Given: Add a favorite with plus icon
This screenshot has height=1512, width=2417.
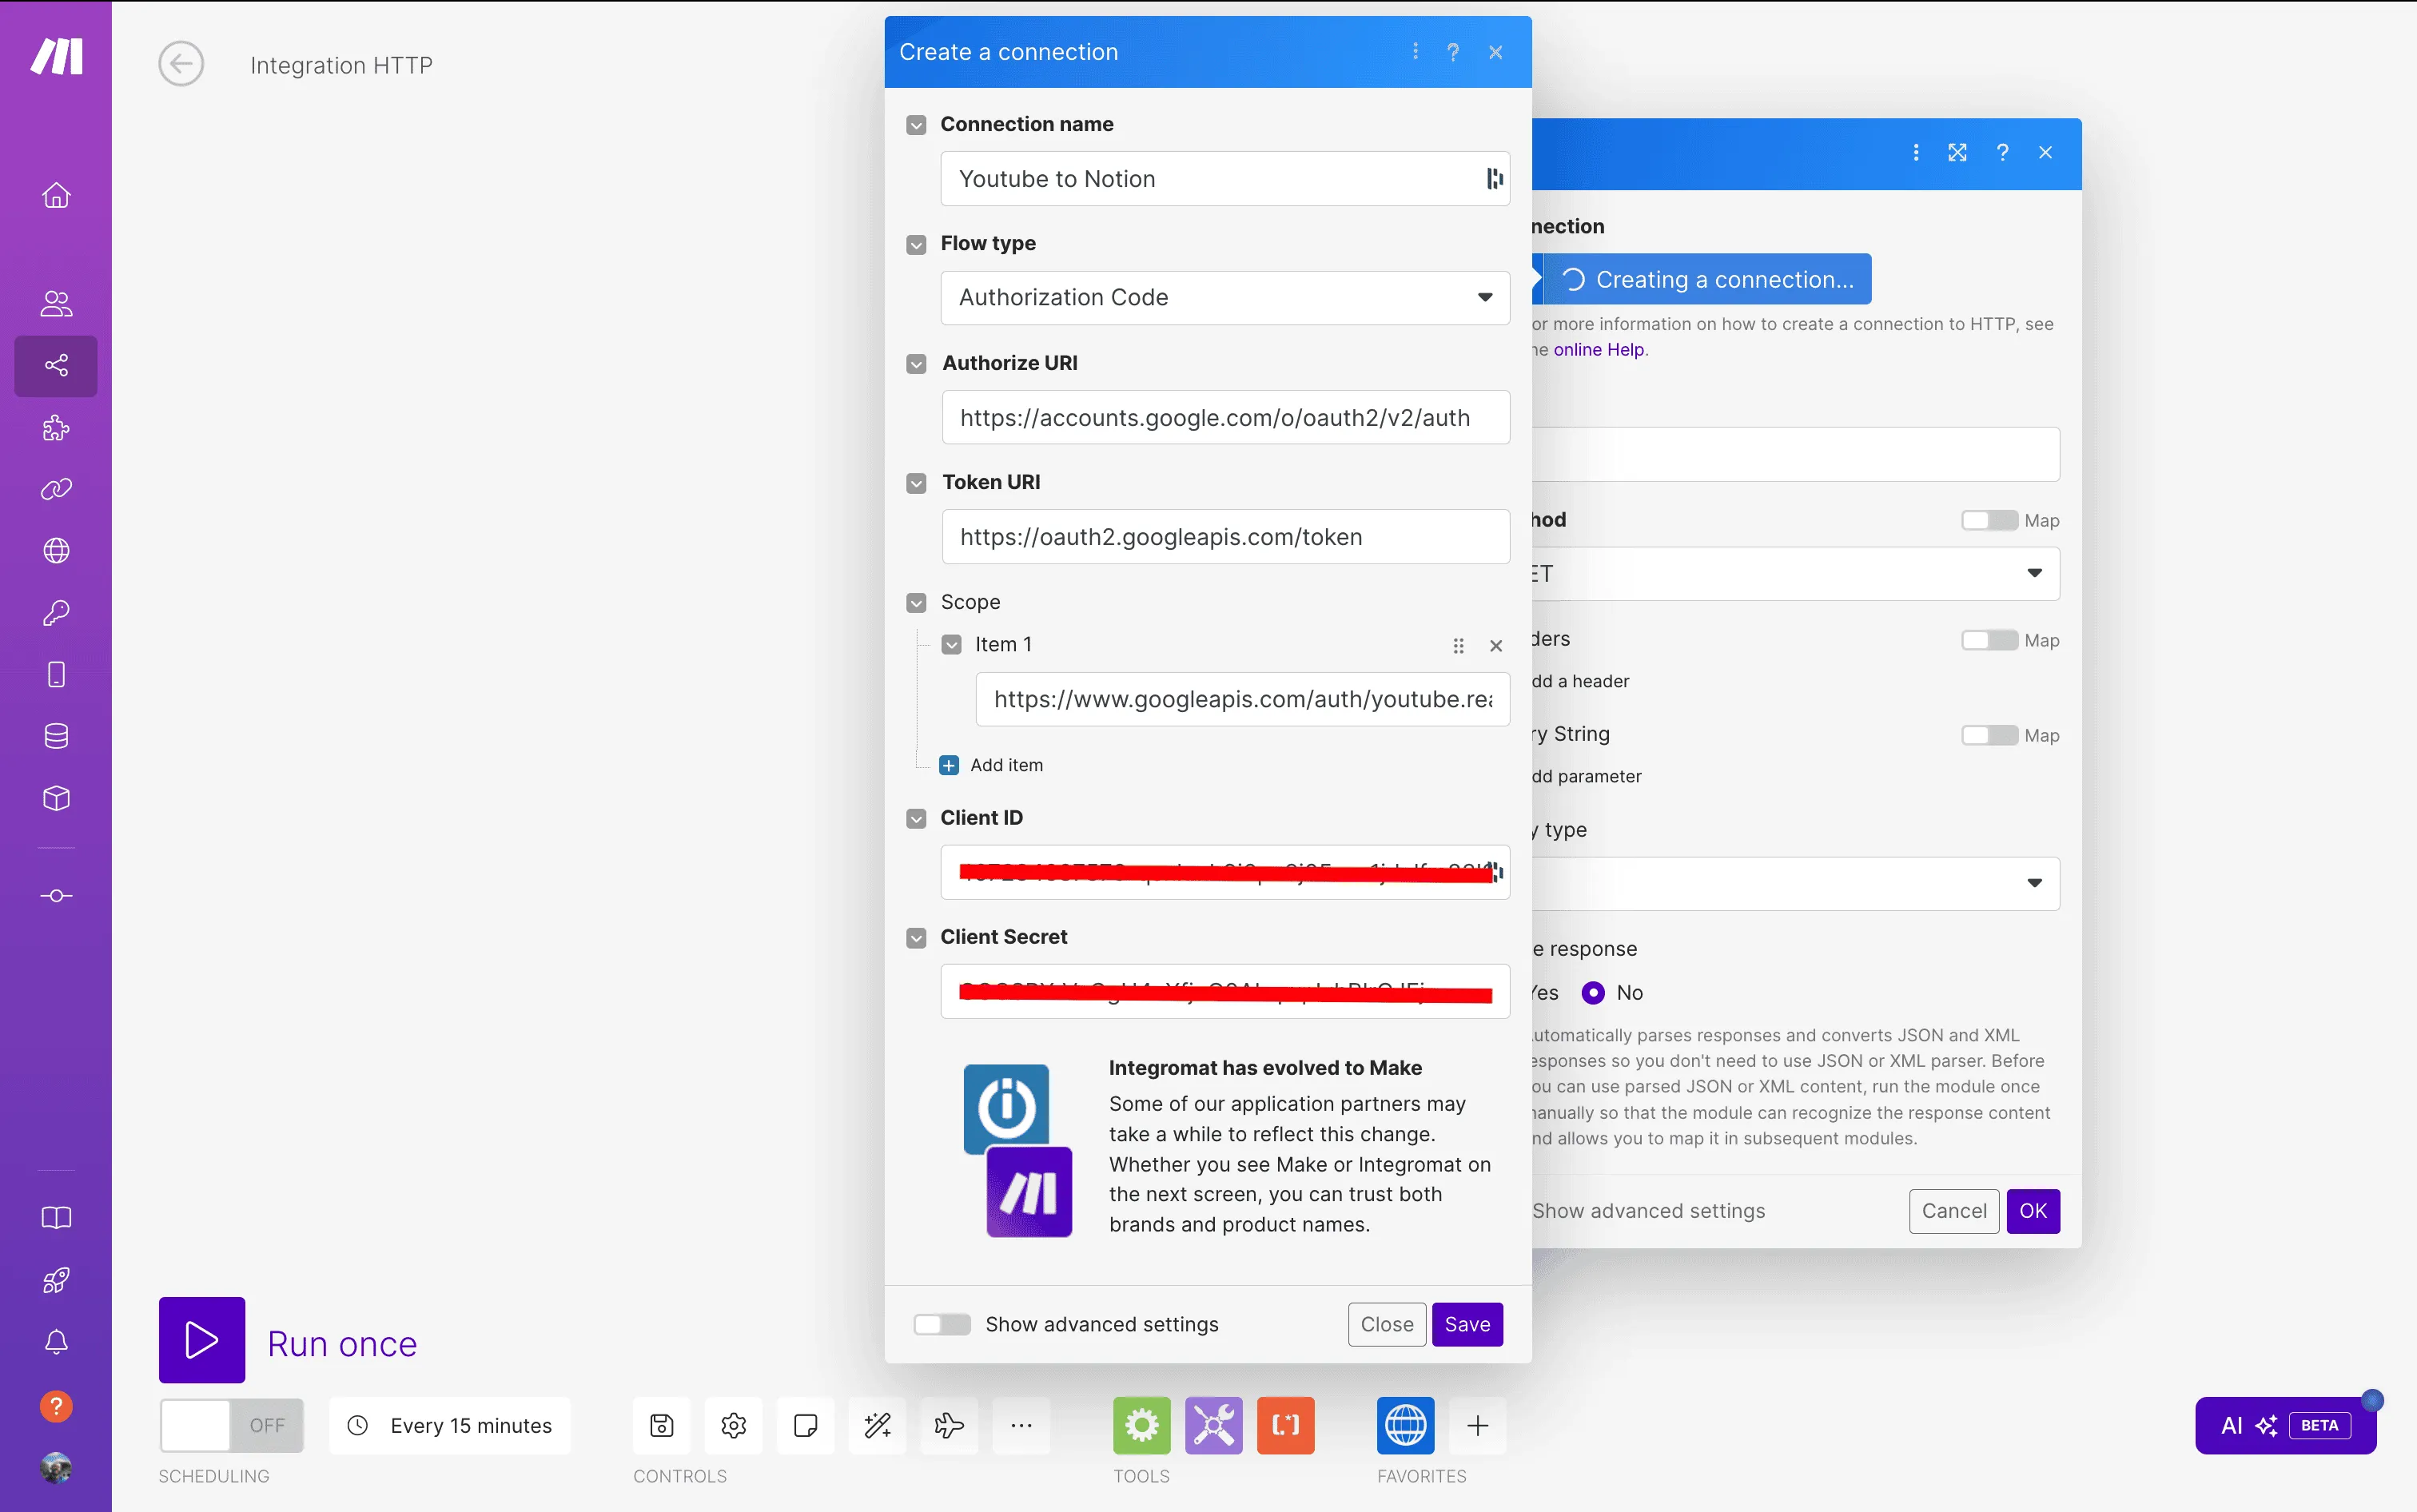Looking at the screenshot, I should coord(1478,1426).
